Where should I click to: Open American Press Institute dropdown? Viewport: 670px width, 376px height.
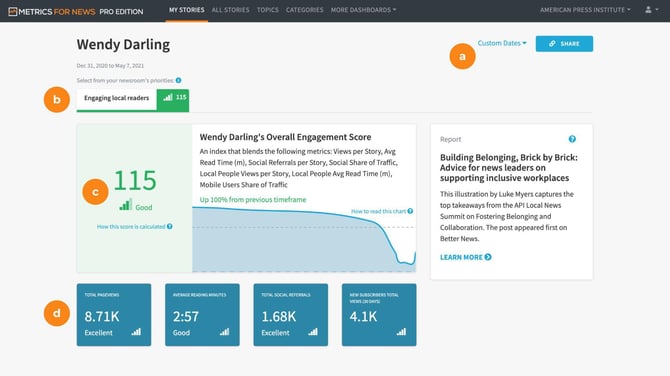585,10
